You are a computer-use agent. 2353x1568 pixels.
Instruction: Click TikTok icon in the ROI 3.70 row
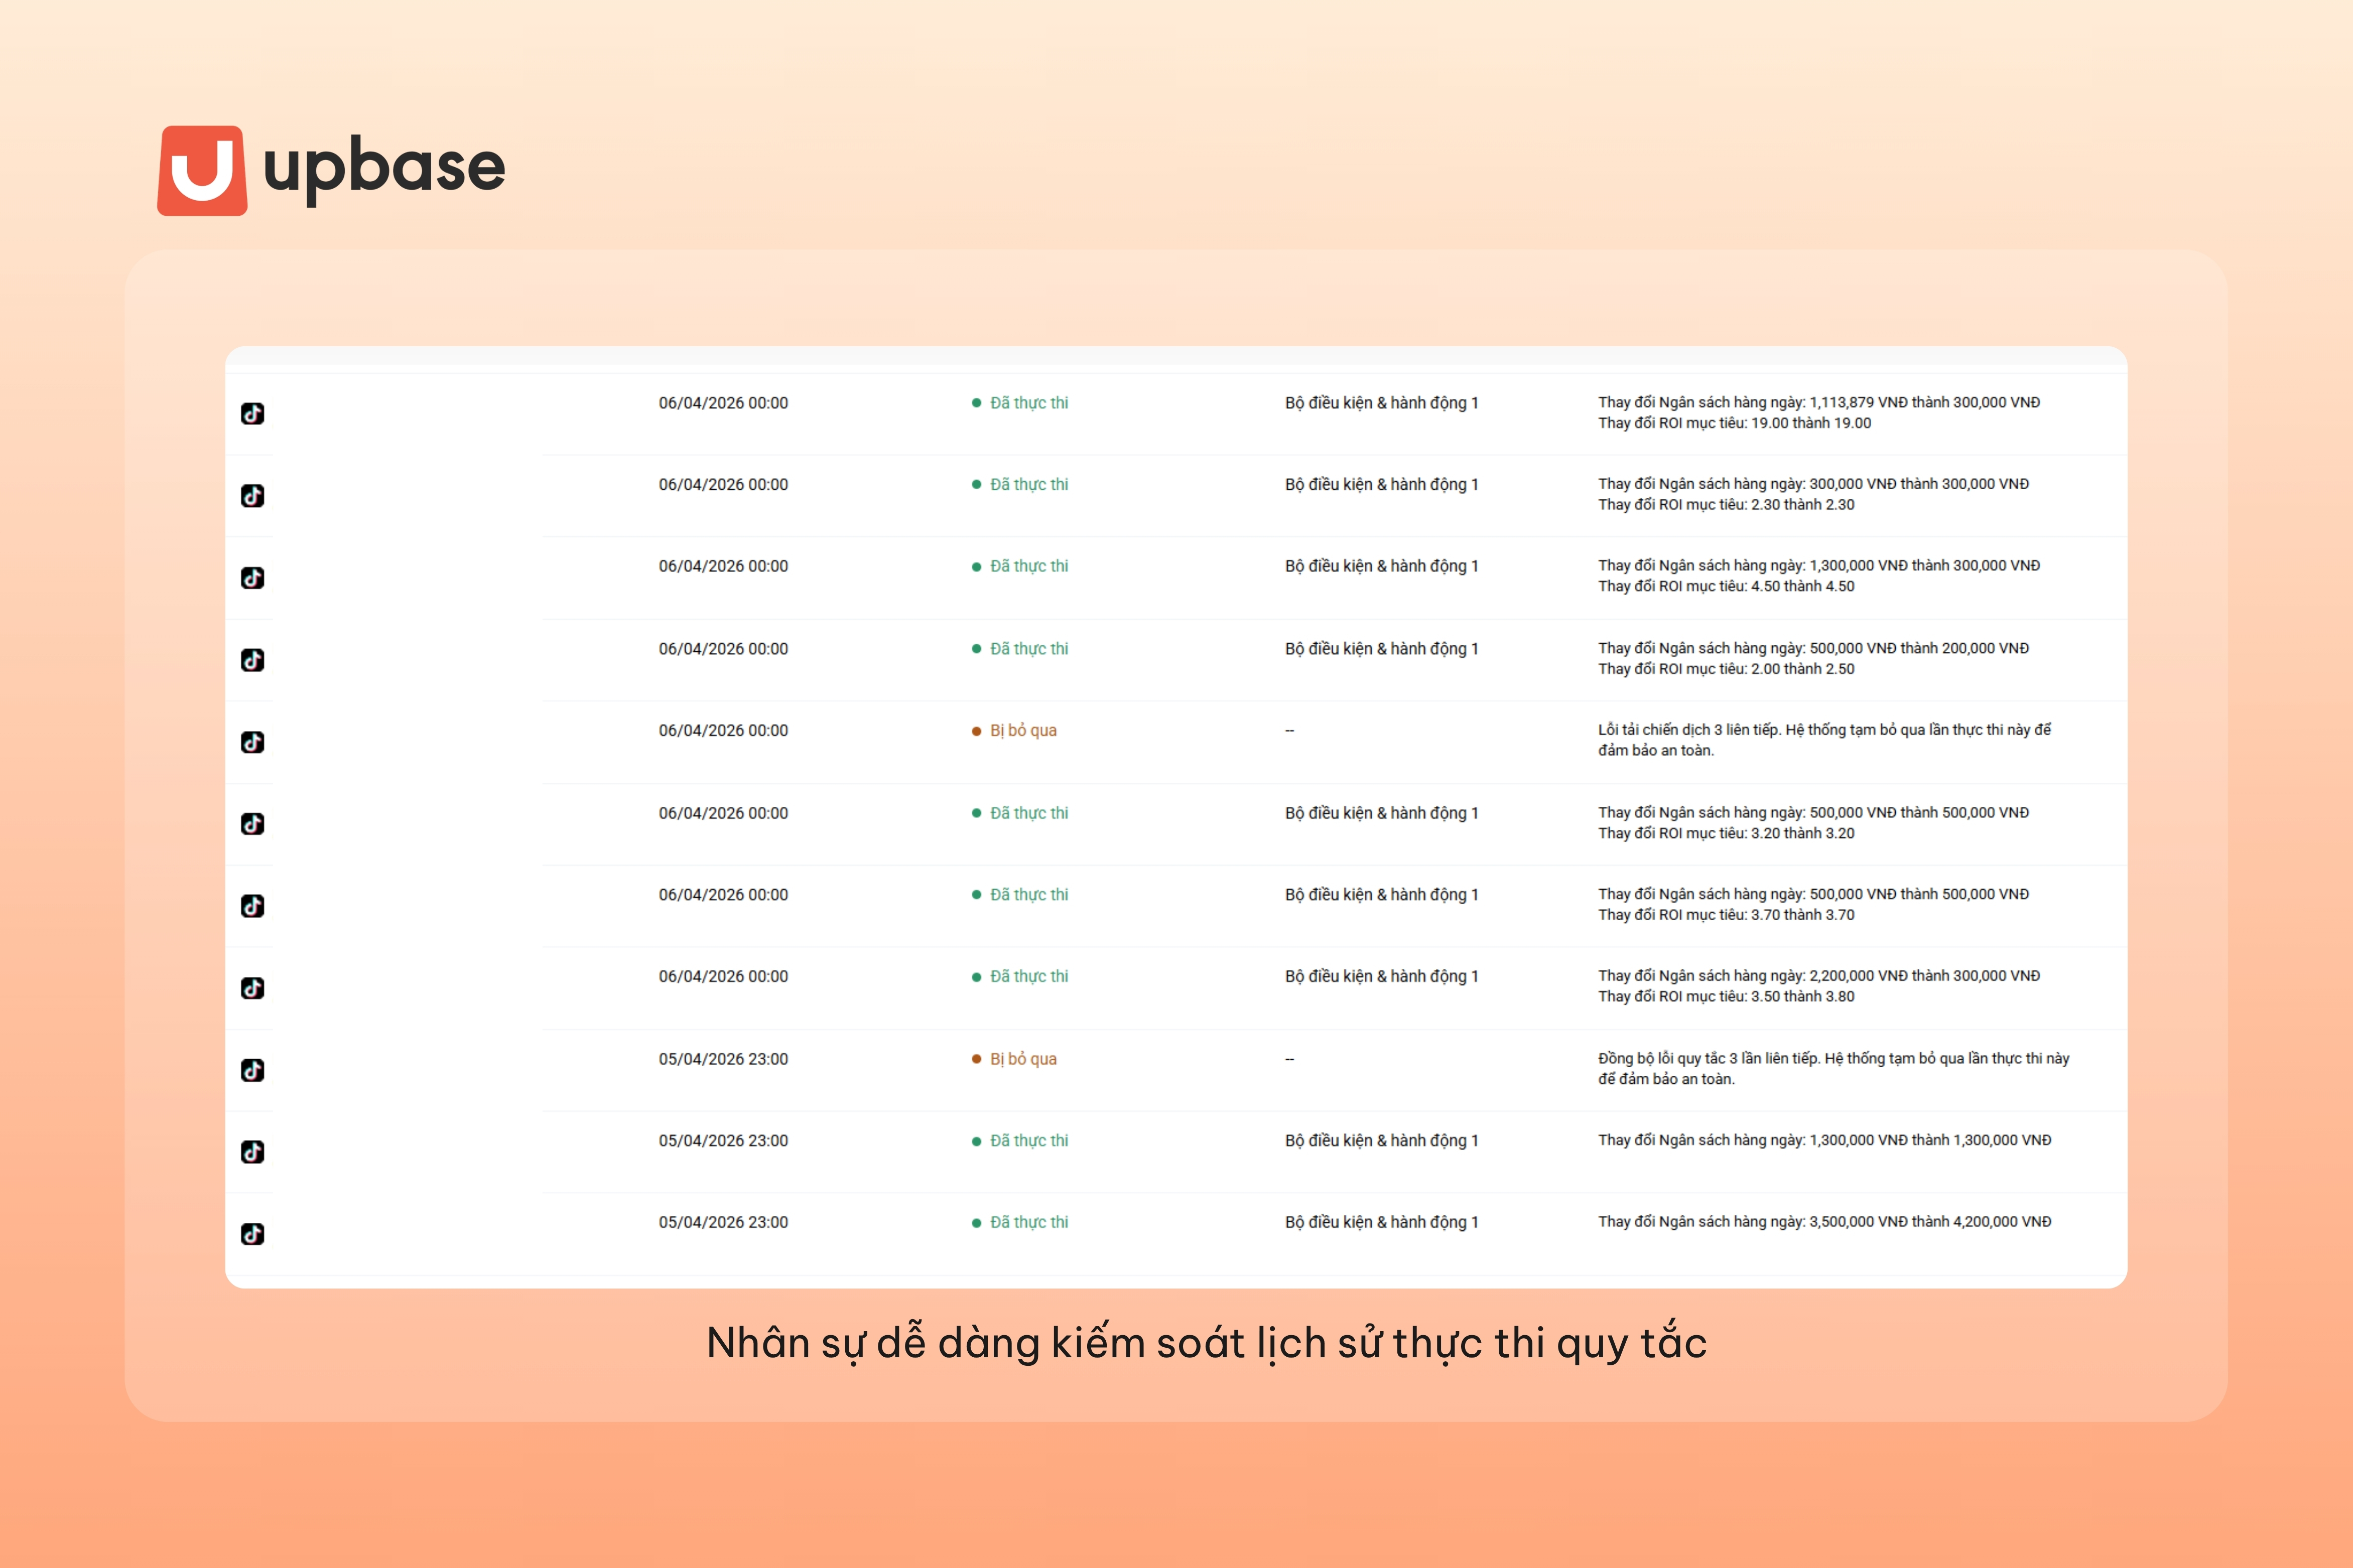(x=253, y=906)
